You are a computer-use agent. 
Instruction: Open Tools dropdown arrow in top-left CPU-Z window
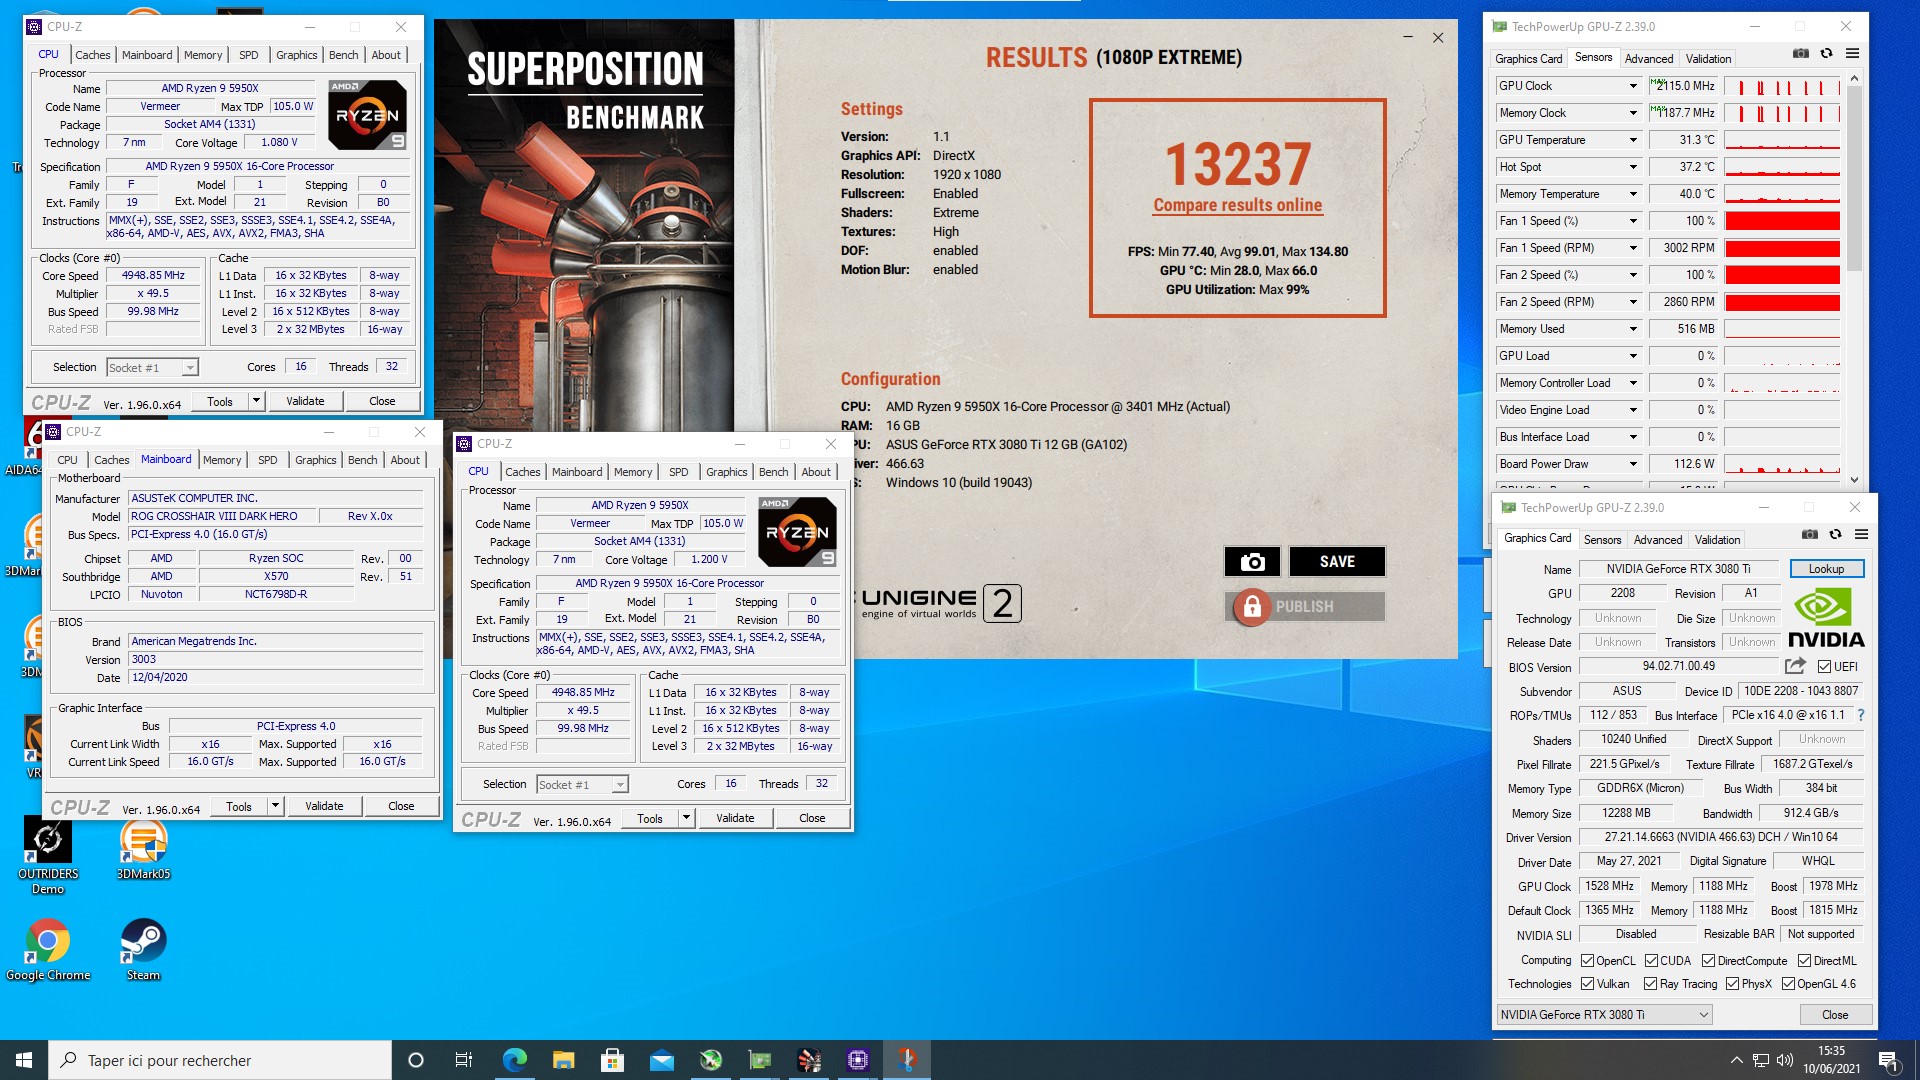point(256,401)
